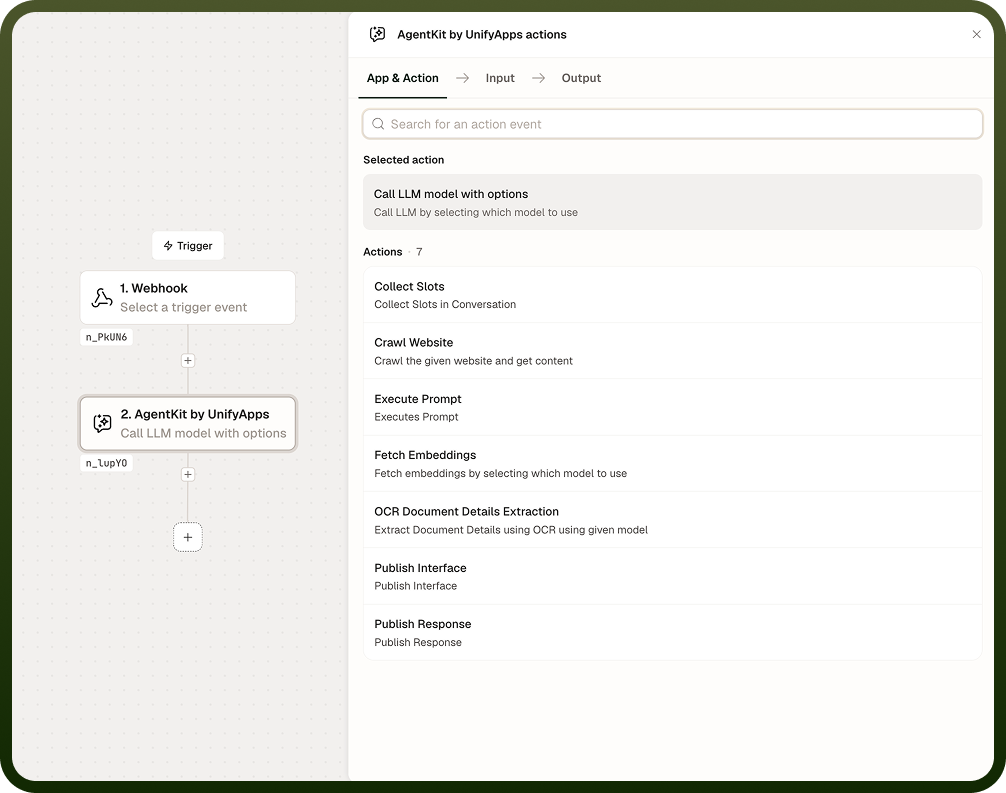Click the dashed plus button at workflow end

tap(187, 537)
